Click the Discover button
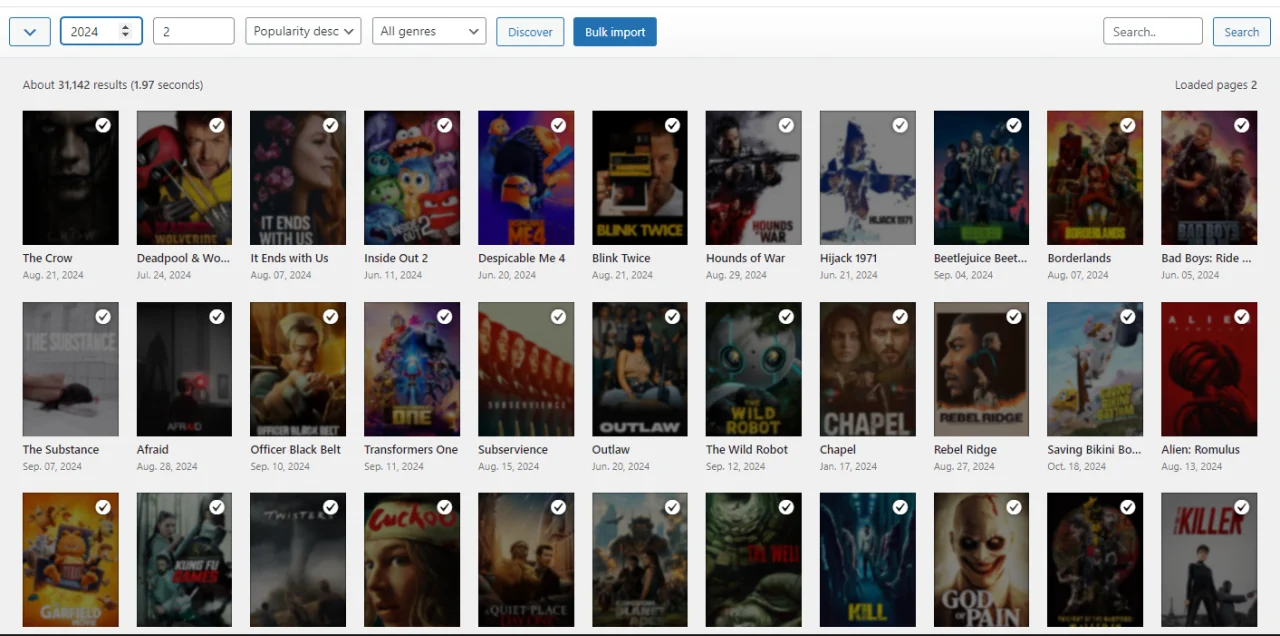This screenshot has width=1280, height=636. tap(530, 32)
